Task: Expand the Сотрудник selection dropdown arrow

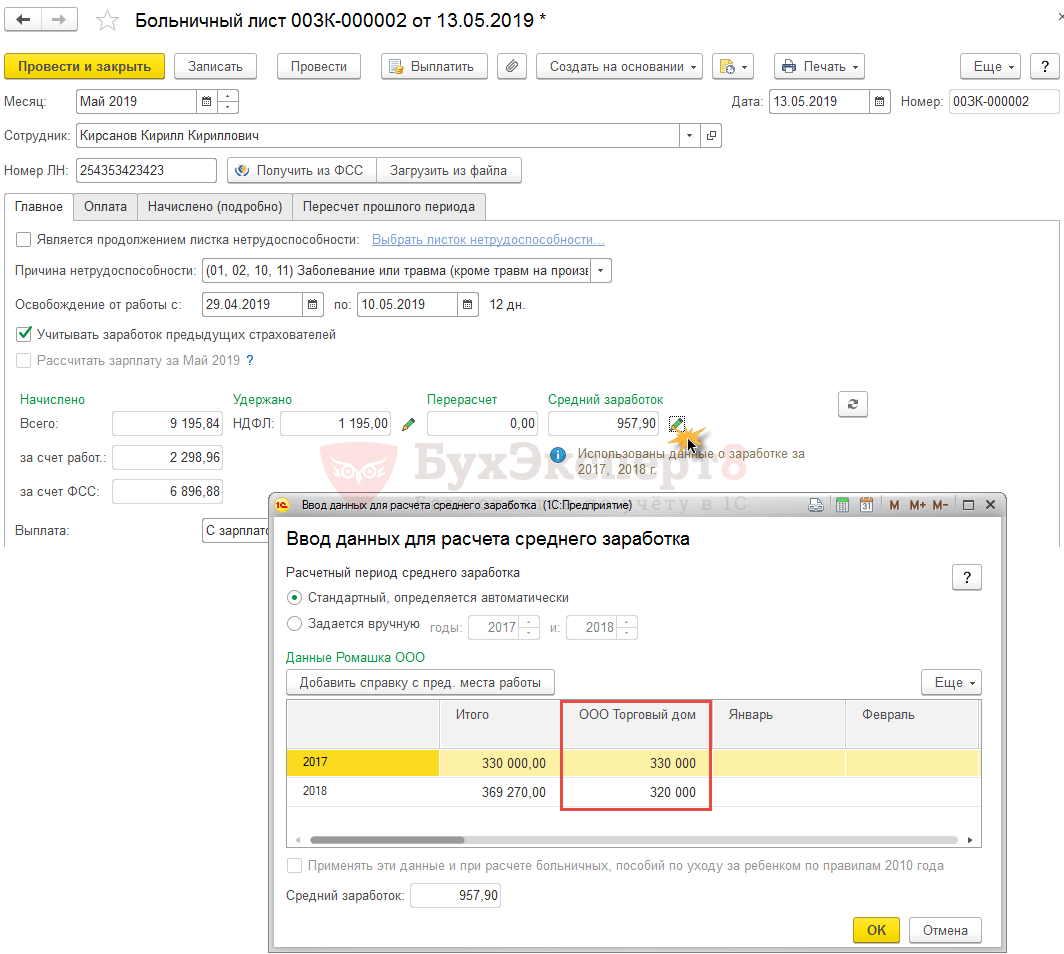Action: tap(689, 136)
